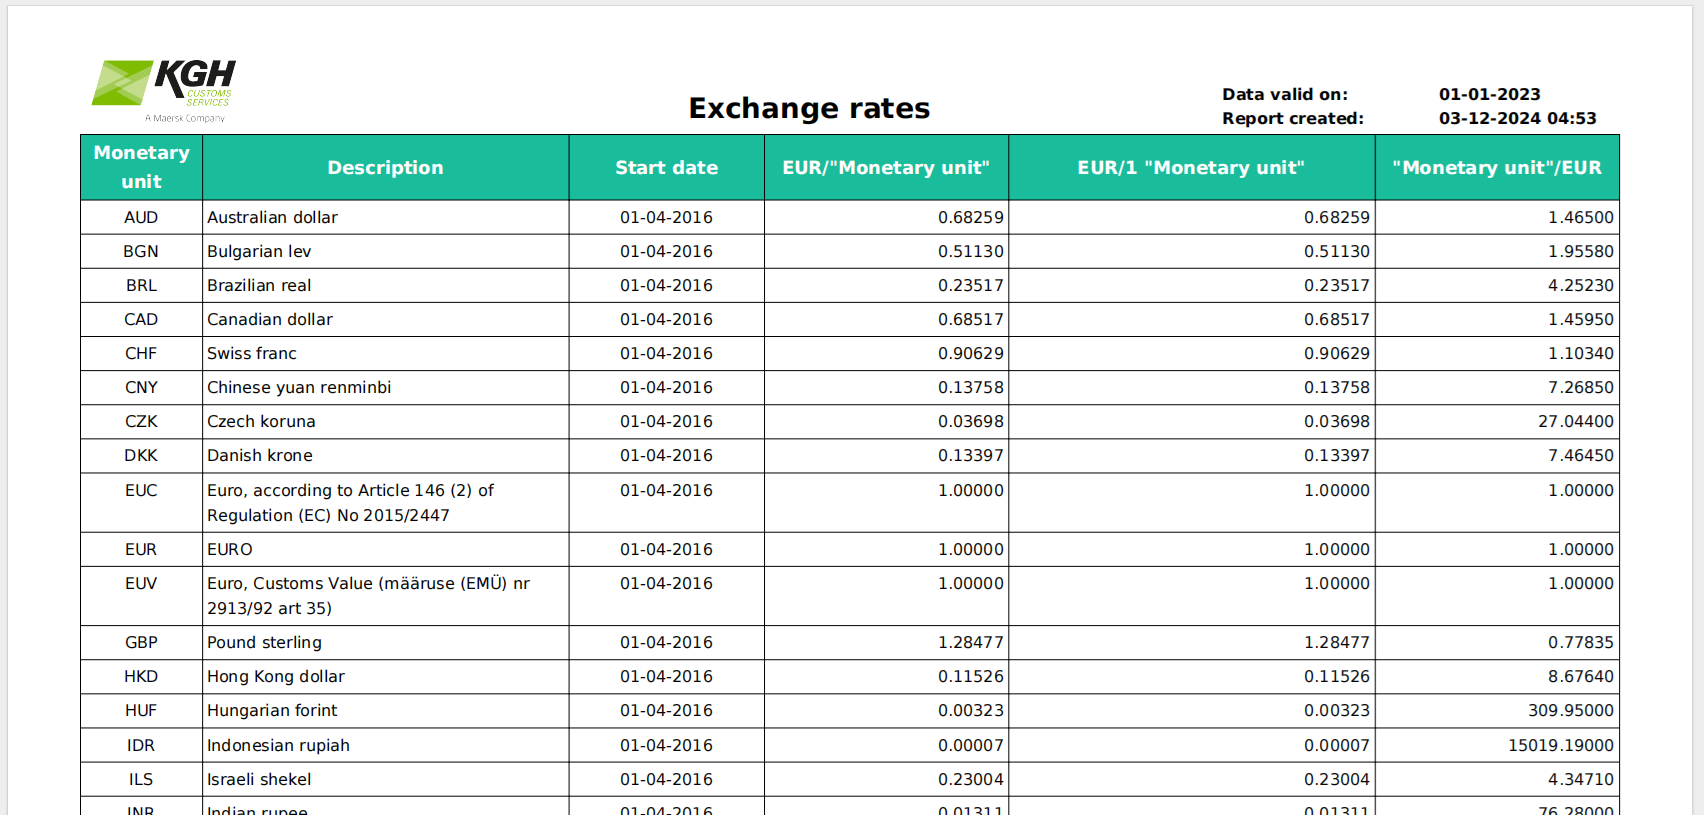Click the Hungarian forint description

point(272,711)
